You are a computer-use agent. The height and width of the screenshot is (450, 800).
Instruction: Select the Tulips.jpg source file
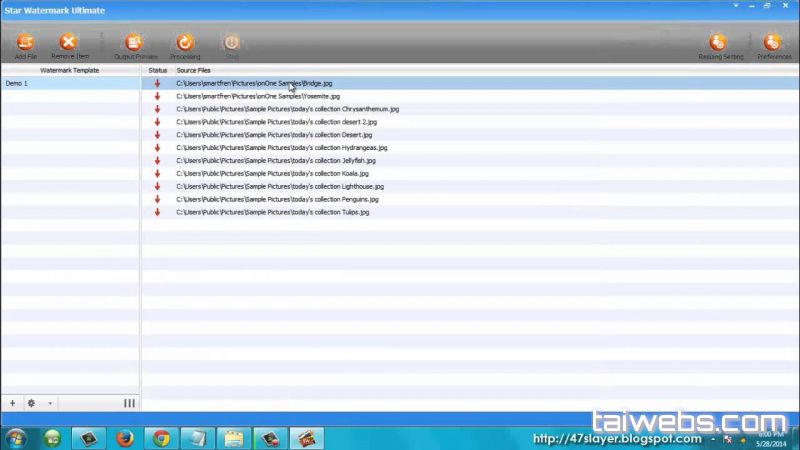272,212
